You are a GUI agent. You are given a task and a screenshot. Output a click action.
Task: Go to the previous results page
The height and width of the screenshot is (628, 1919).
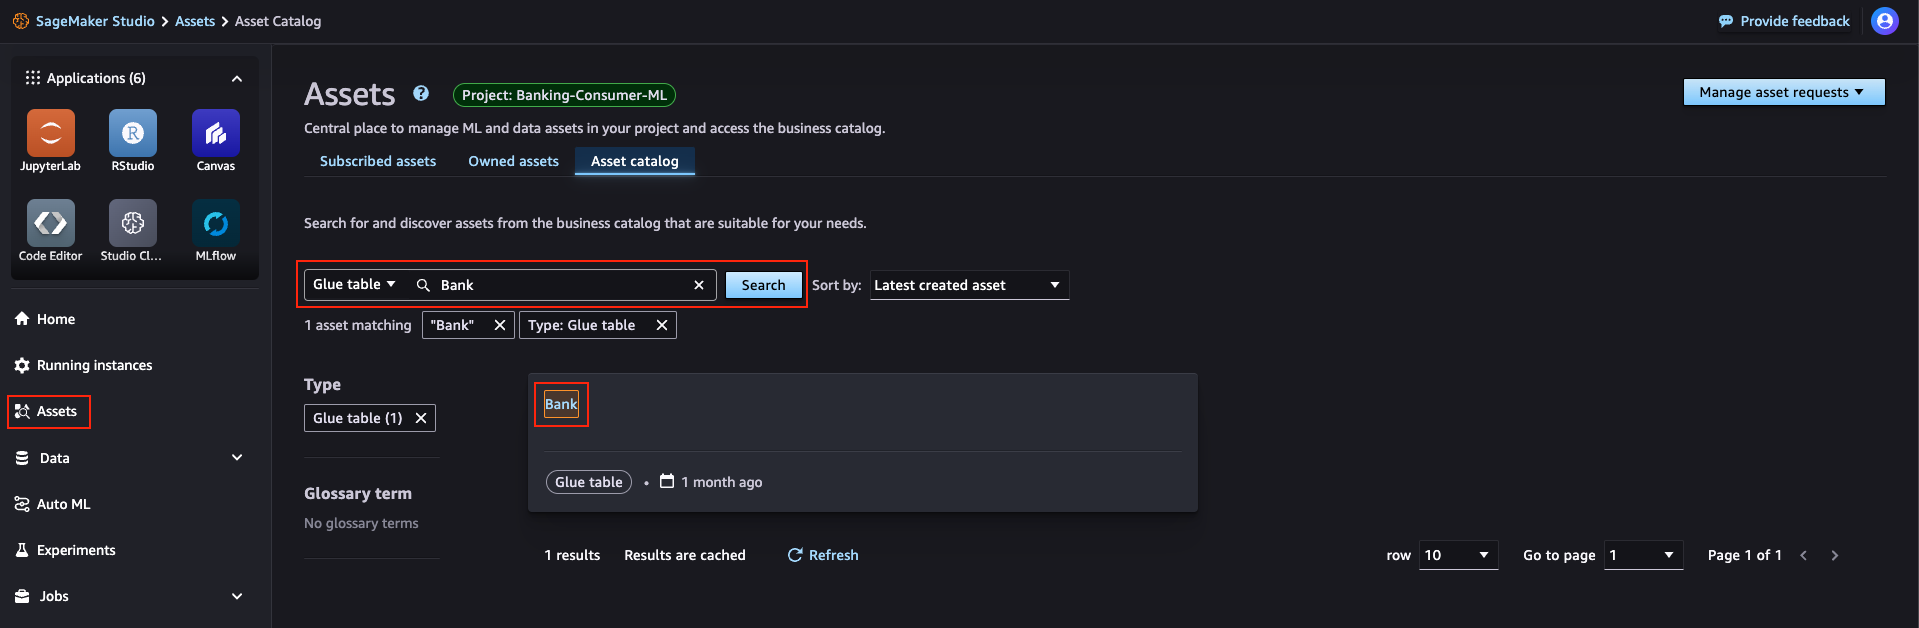(x=1804, y=555)
